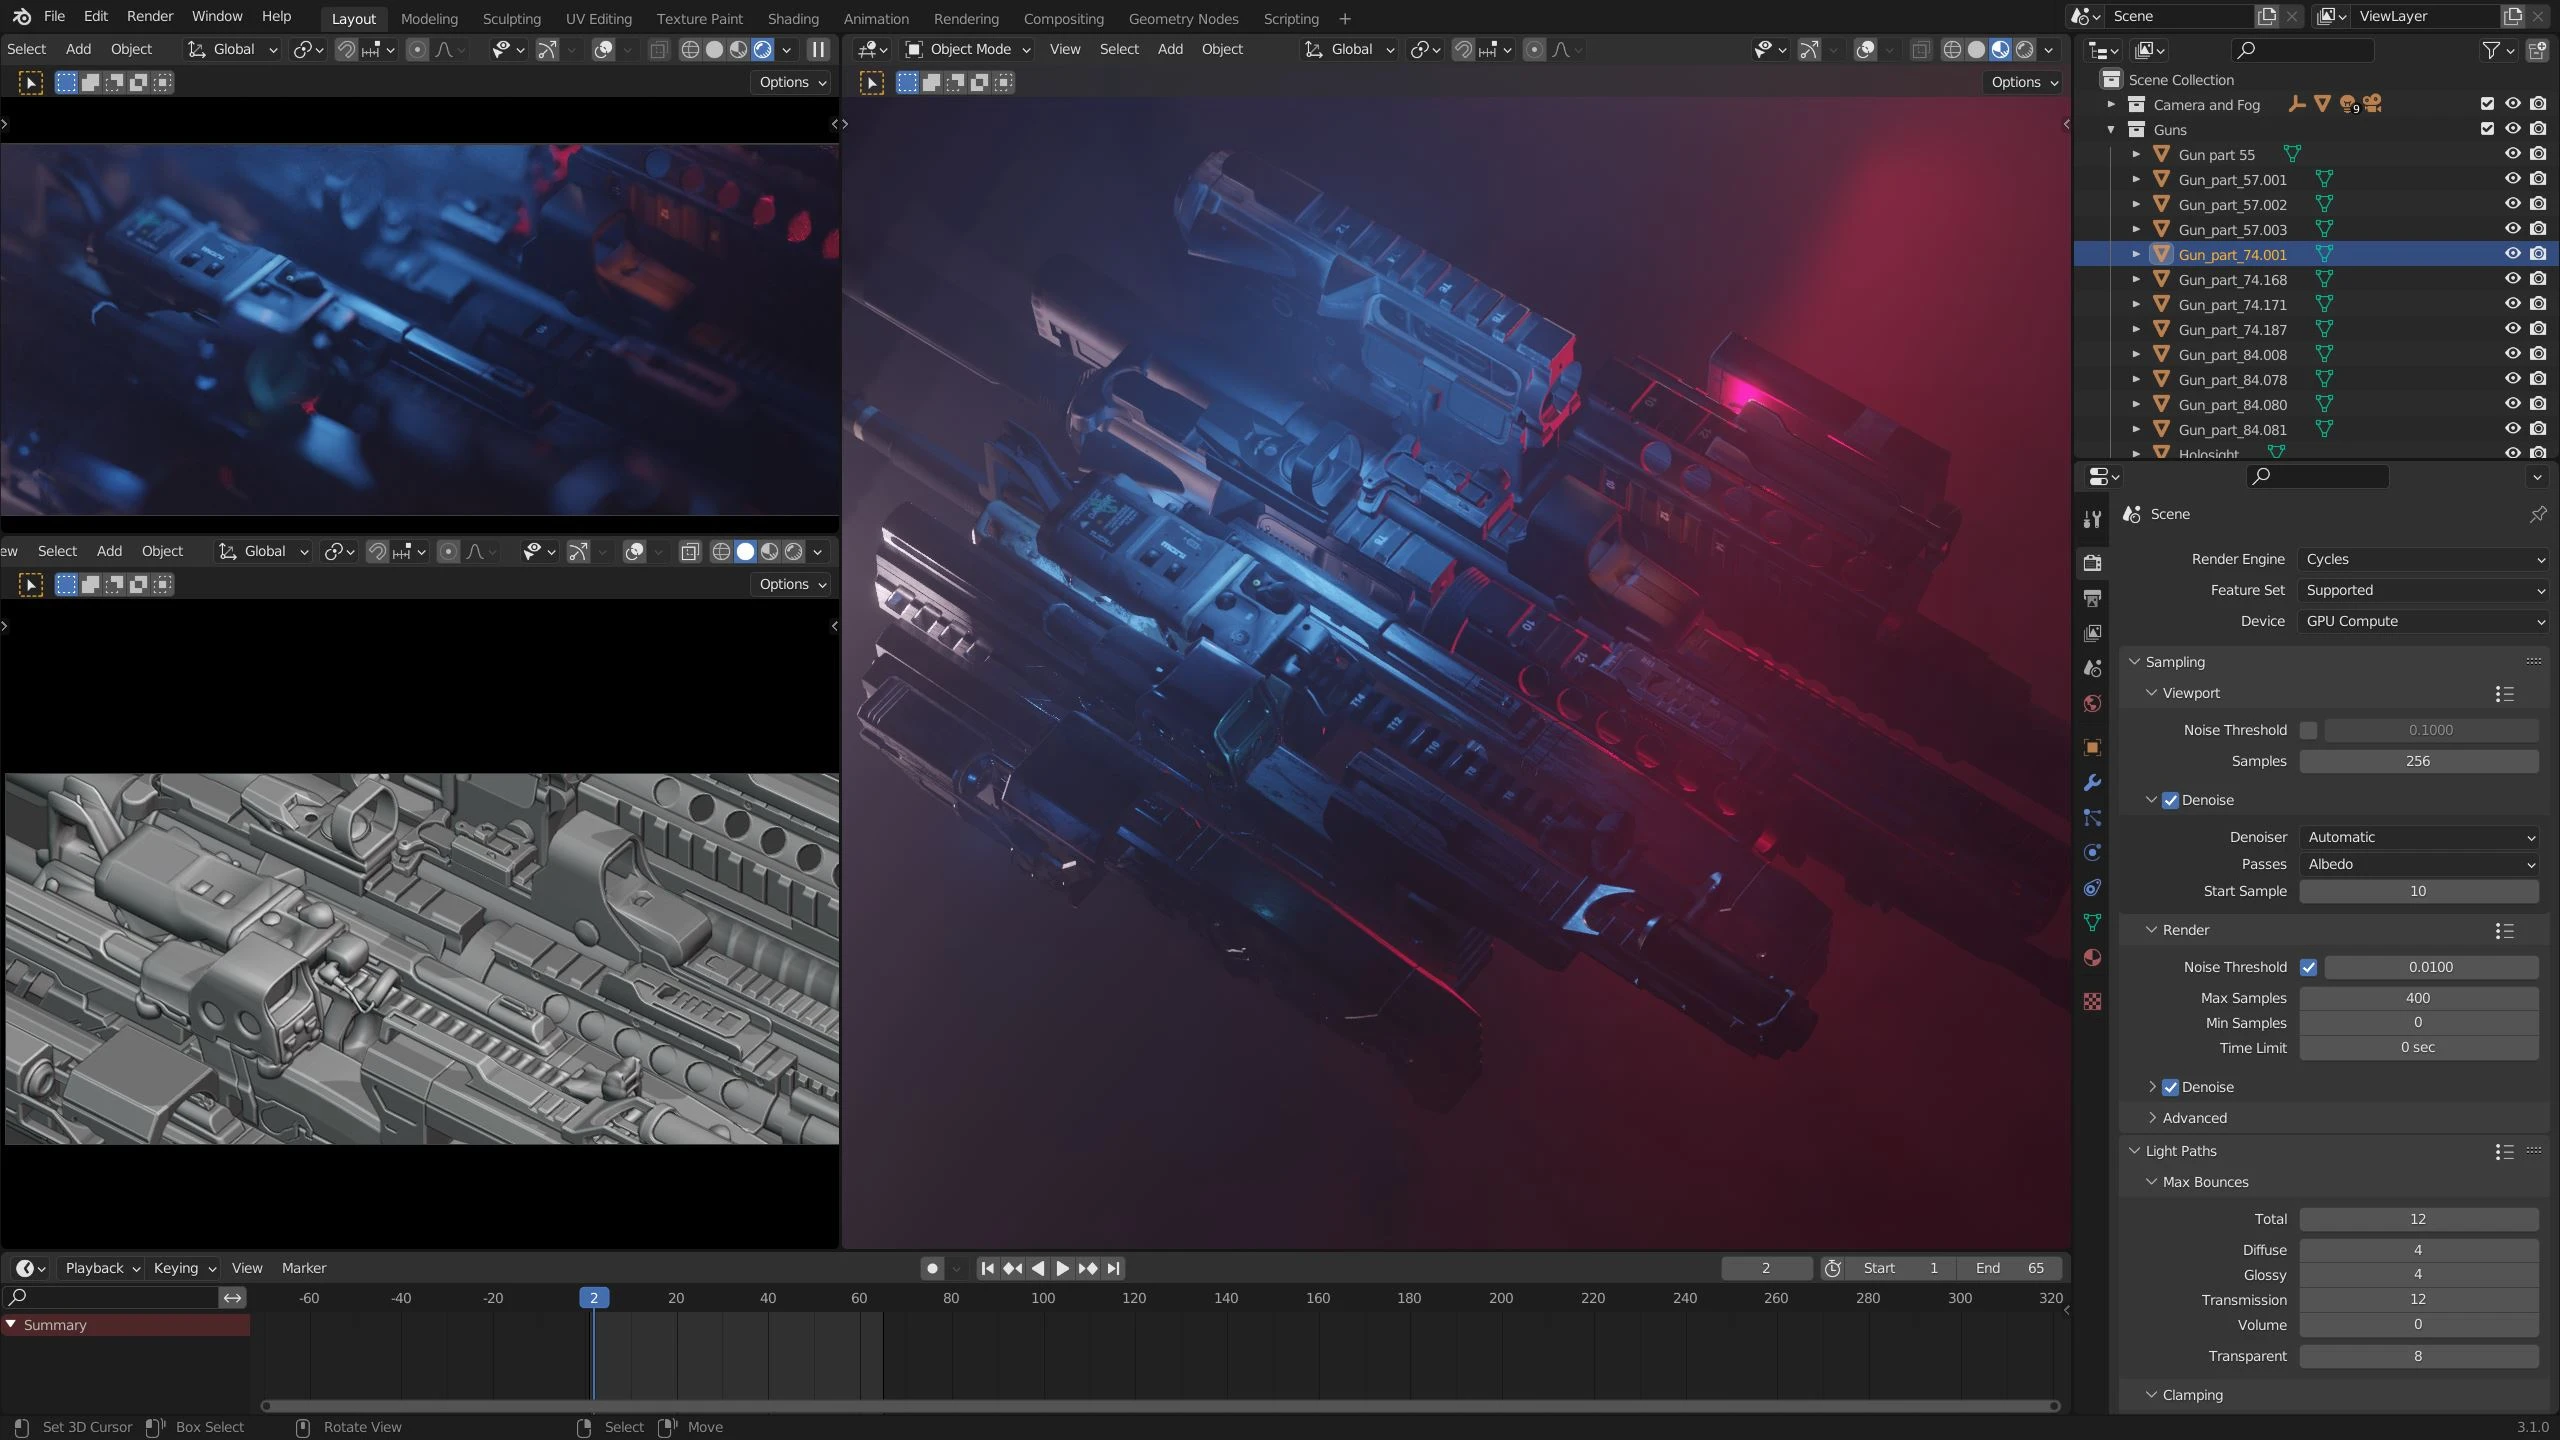Viewport: 2560px width, 1440px height.
Task: Switch to the Shading workspace tab
Action: pos(791,18)
